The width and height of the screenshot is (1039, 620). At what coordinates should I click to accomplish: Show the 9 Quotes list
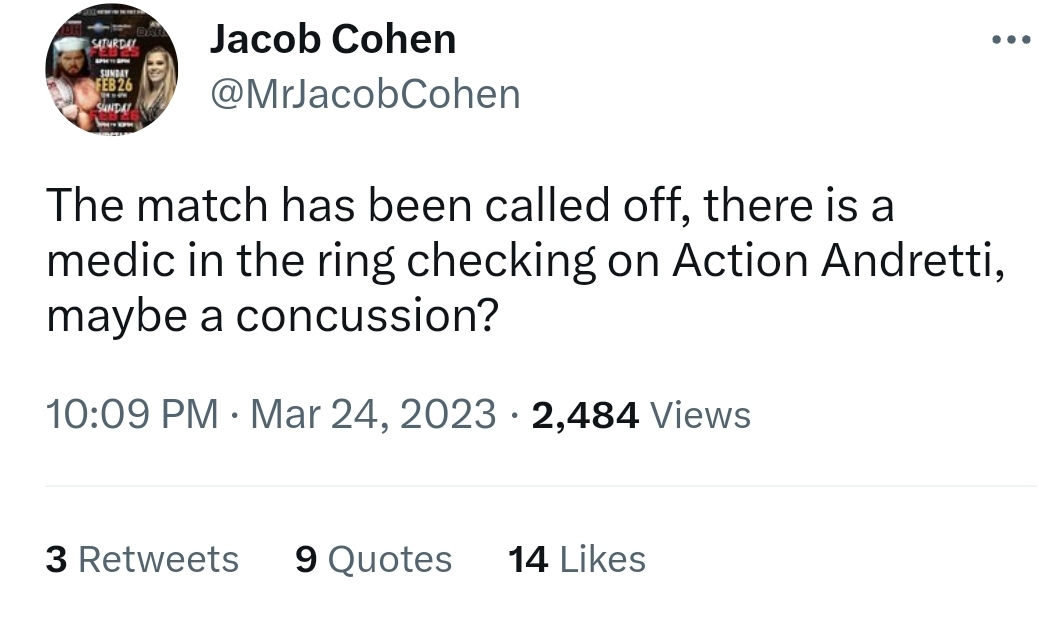click(x=373, y=559)
